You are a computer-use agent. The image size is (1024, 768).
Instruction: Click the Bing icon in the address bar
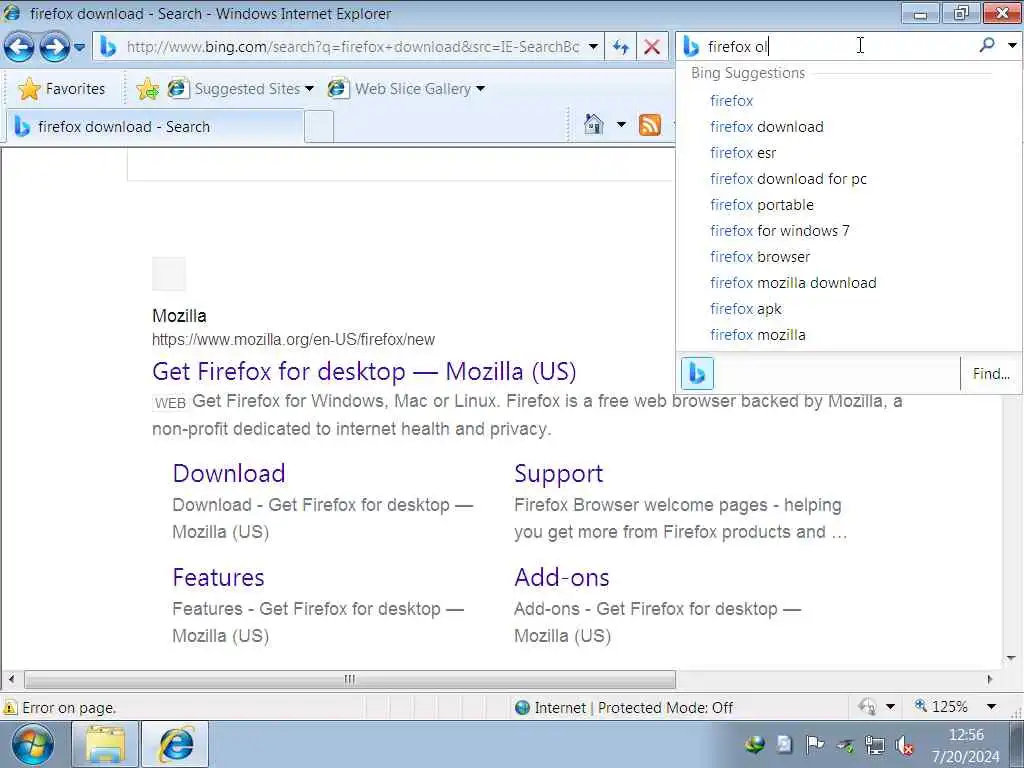(x=108, y=47)
